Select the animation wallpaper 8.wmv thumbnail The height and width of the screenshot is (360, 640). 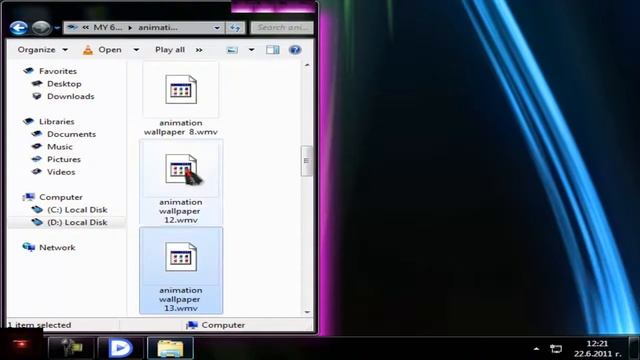point(181,89)
